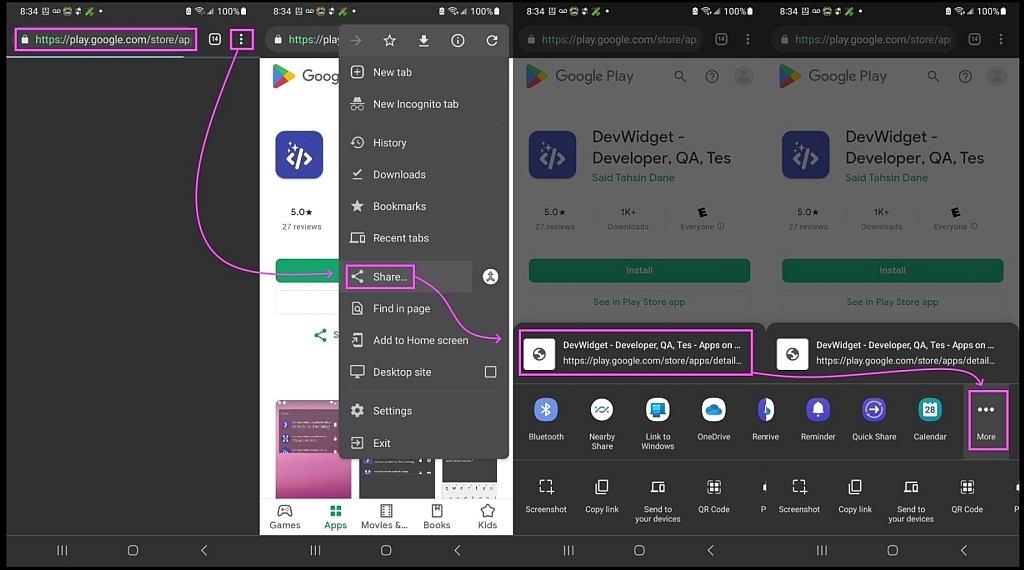Image resolution: width=1024 pixels, height=570 pixels.
Task: Open QR Code option beneath Calendar
Action: pyautogui.click(x=967, y=496)
